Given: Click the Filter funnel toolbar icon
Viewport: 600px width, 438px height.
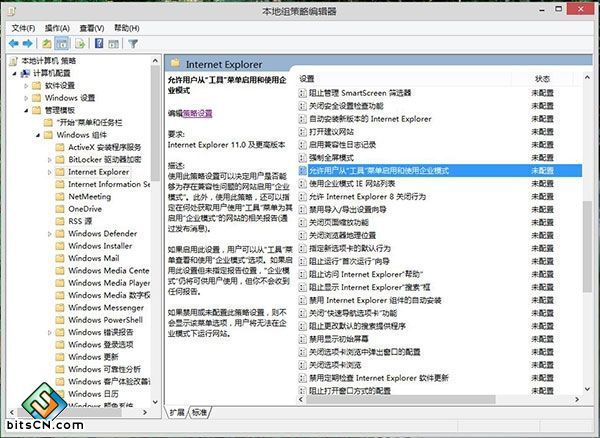Looking at the screenshot, I should pos(133,44).
